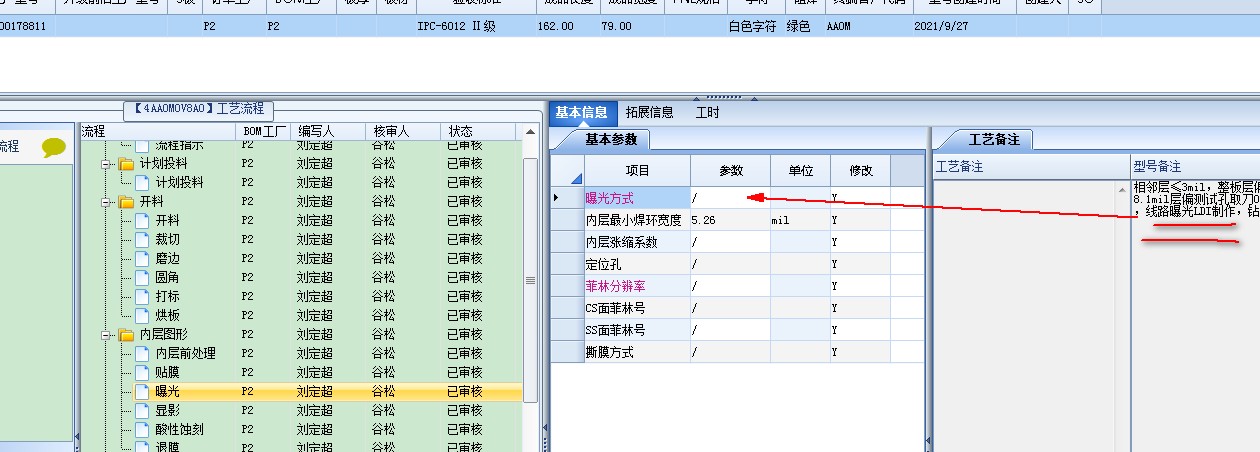Select the 菲林分辨率 item label
Viewport: 1260px width, 452px height.
(x=615, y=286)
